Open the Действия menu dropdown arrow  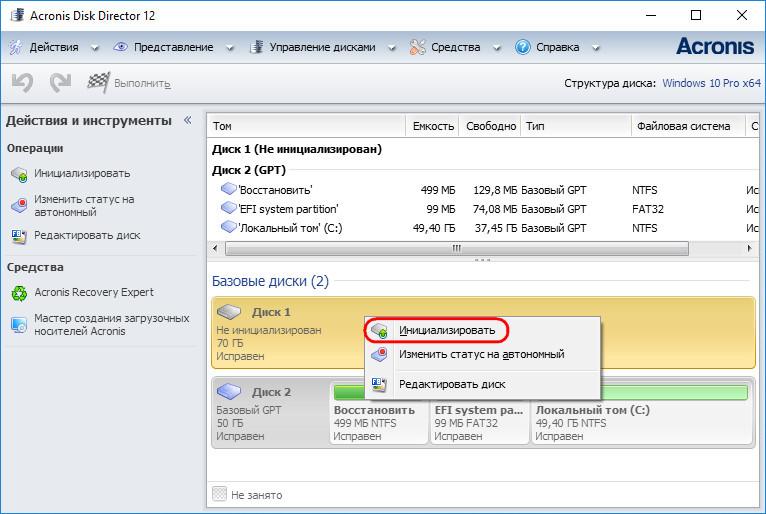pos(95,48)
